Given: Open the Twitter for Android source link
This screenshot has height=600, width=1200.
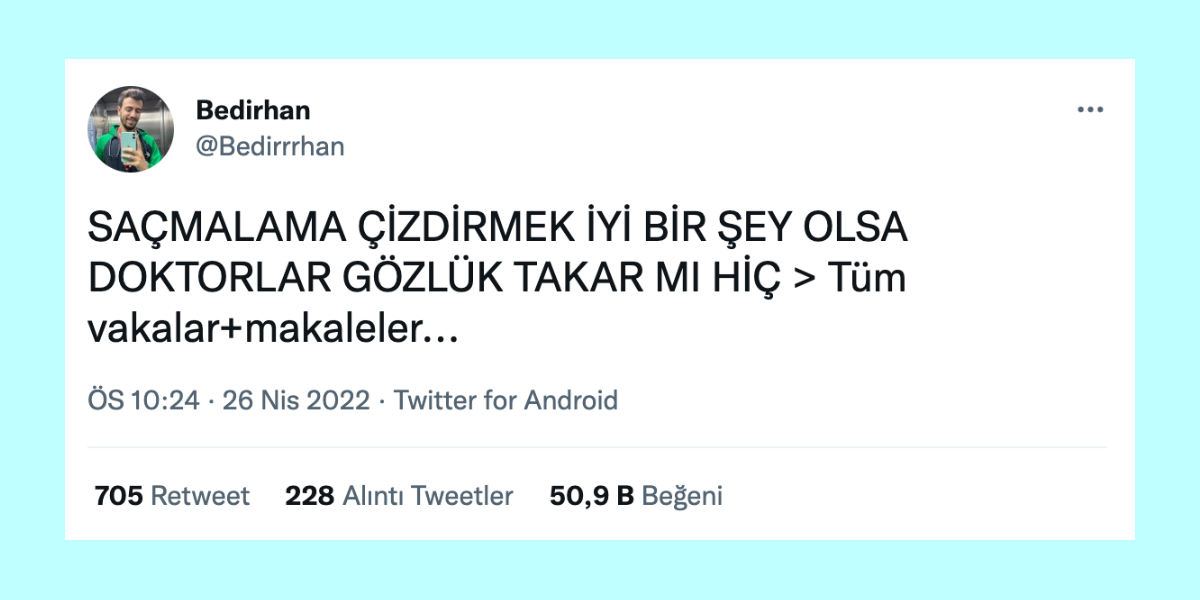Looking at the screenshot, I should [506, 401].
